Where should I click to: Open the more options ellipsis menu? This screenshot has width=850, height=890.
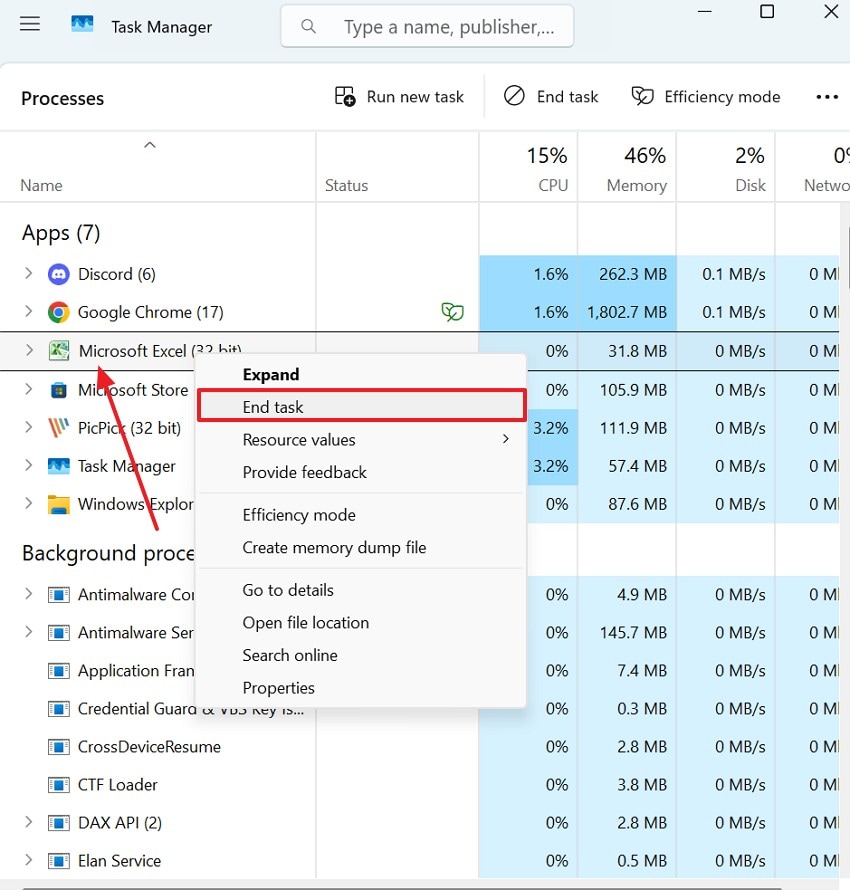(x=827, y=96)
